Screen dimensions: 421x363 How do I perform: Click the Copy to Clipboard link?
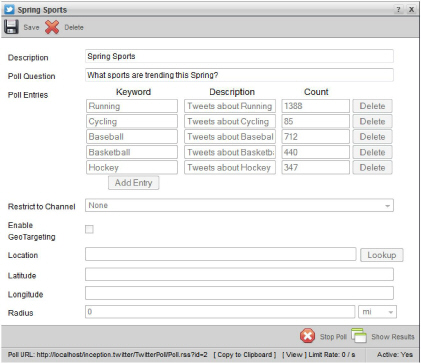click(245, 355)
